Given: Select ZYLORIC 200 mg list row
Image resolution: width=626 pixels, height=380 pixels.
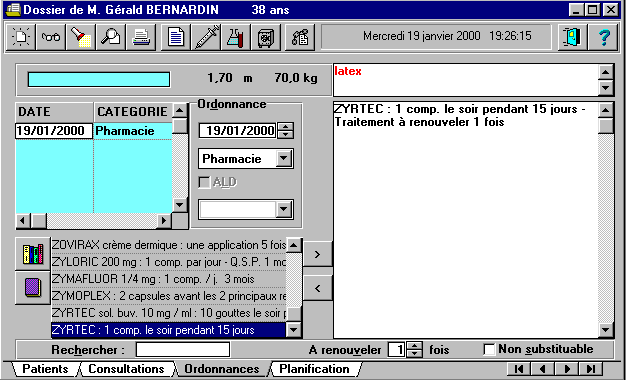Looking at the screenshot, I should point(169,262).
